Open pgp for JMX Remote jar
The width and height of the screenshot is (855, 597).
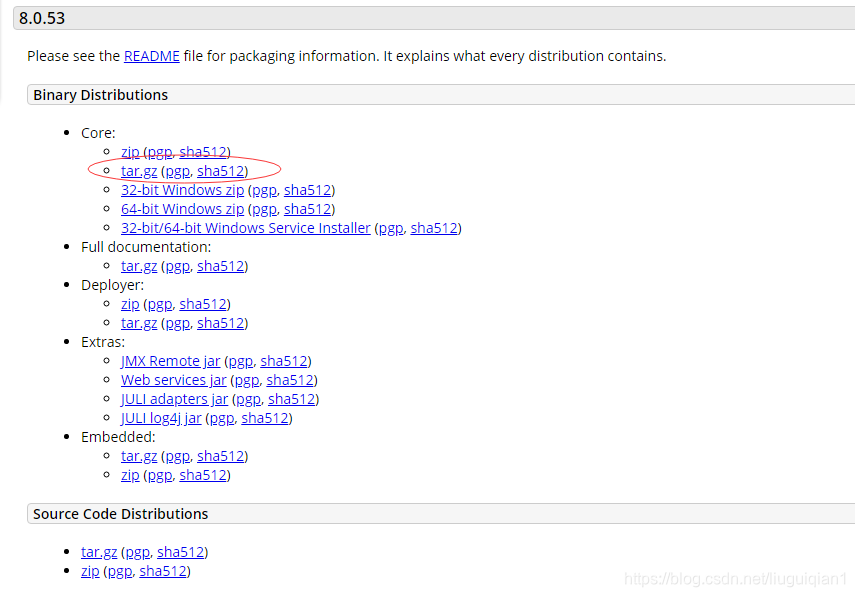tap(240, 361)
